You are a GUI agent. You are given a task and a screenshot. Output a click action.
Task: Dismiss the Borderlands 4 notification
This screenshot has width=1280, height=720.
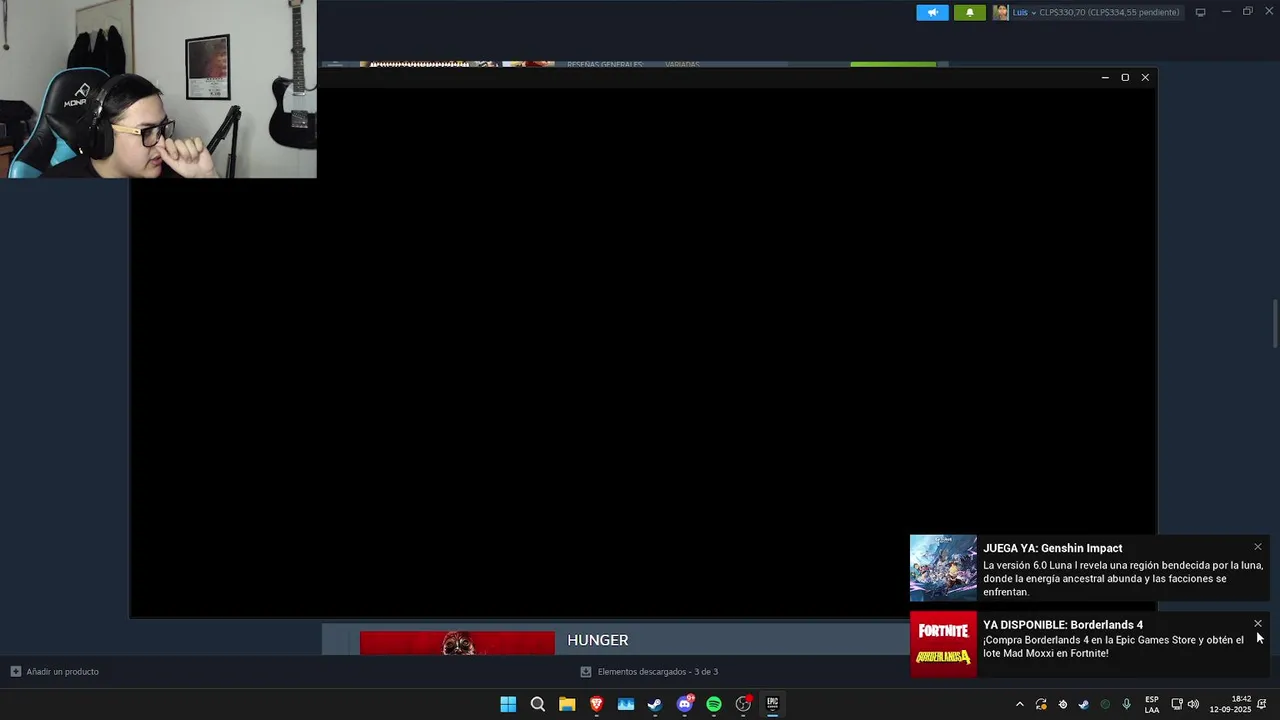click(1258, 624)
